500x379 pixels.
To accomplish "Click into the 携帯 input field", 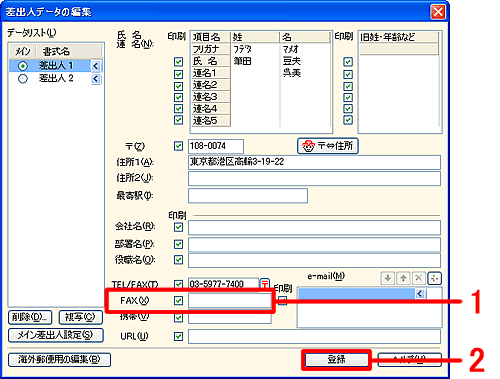I will (230, 318).
